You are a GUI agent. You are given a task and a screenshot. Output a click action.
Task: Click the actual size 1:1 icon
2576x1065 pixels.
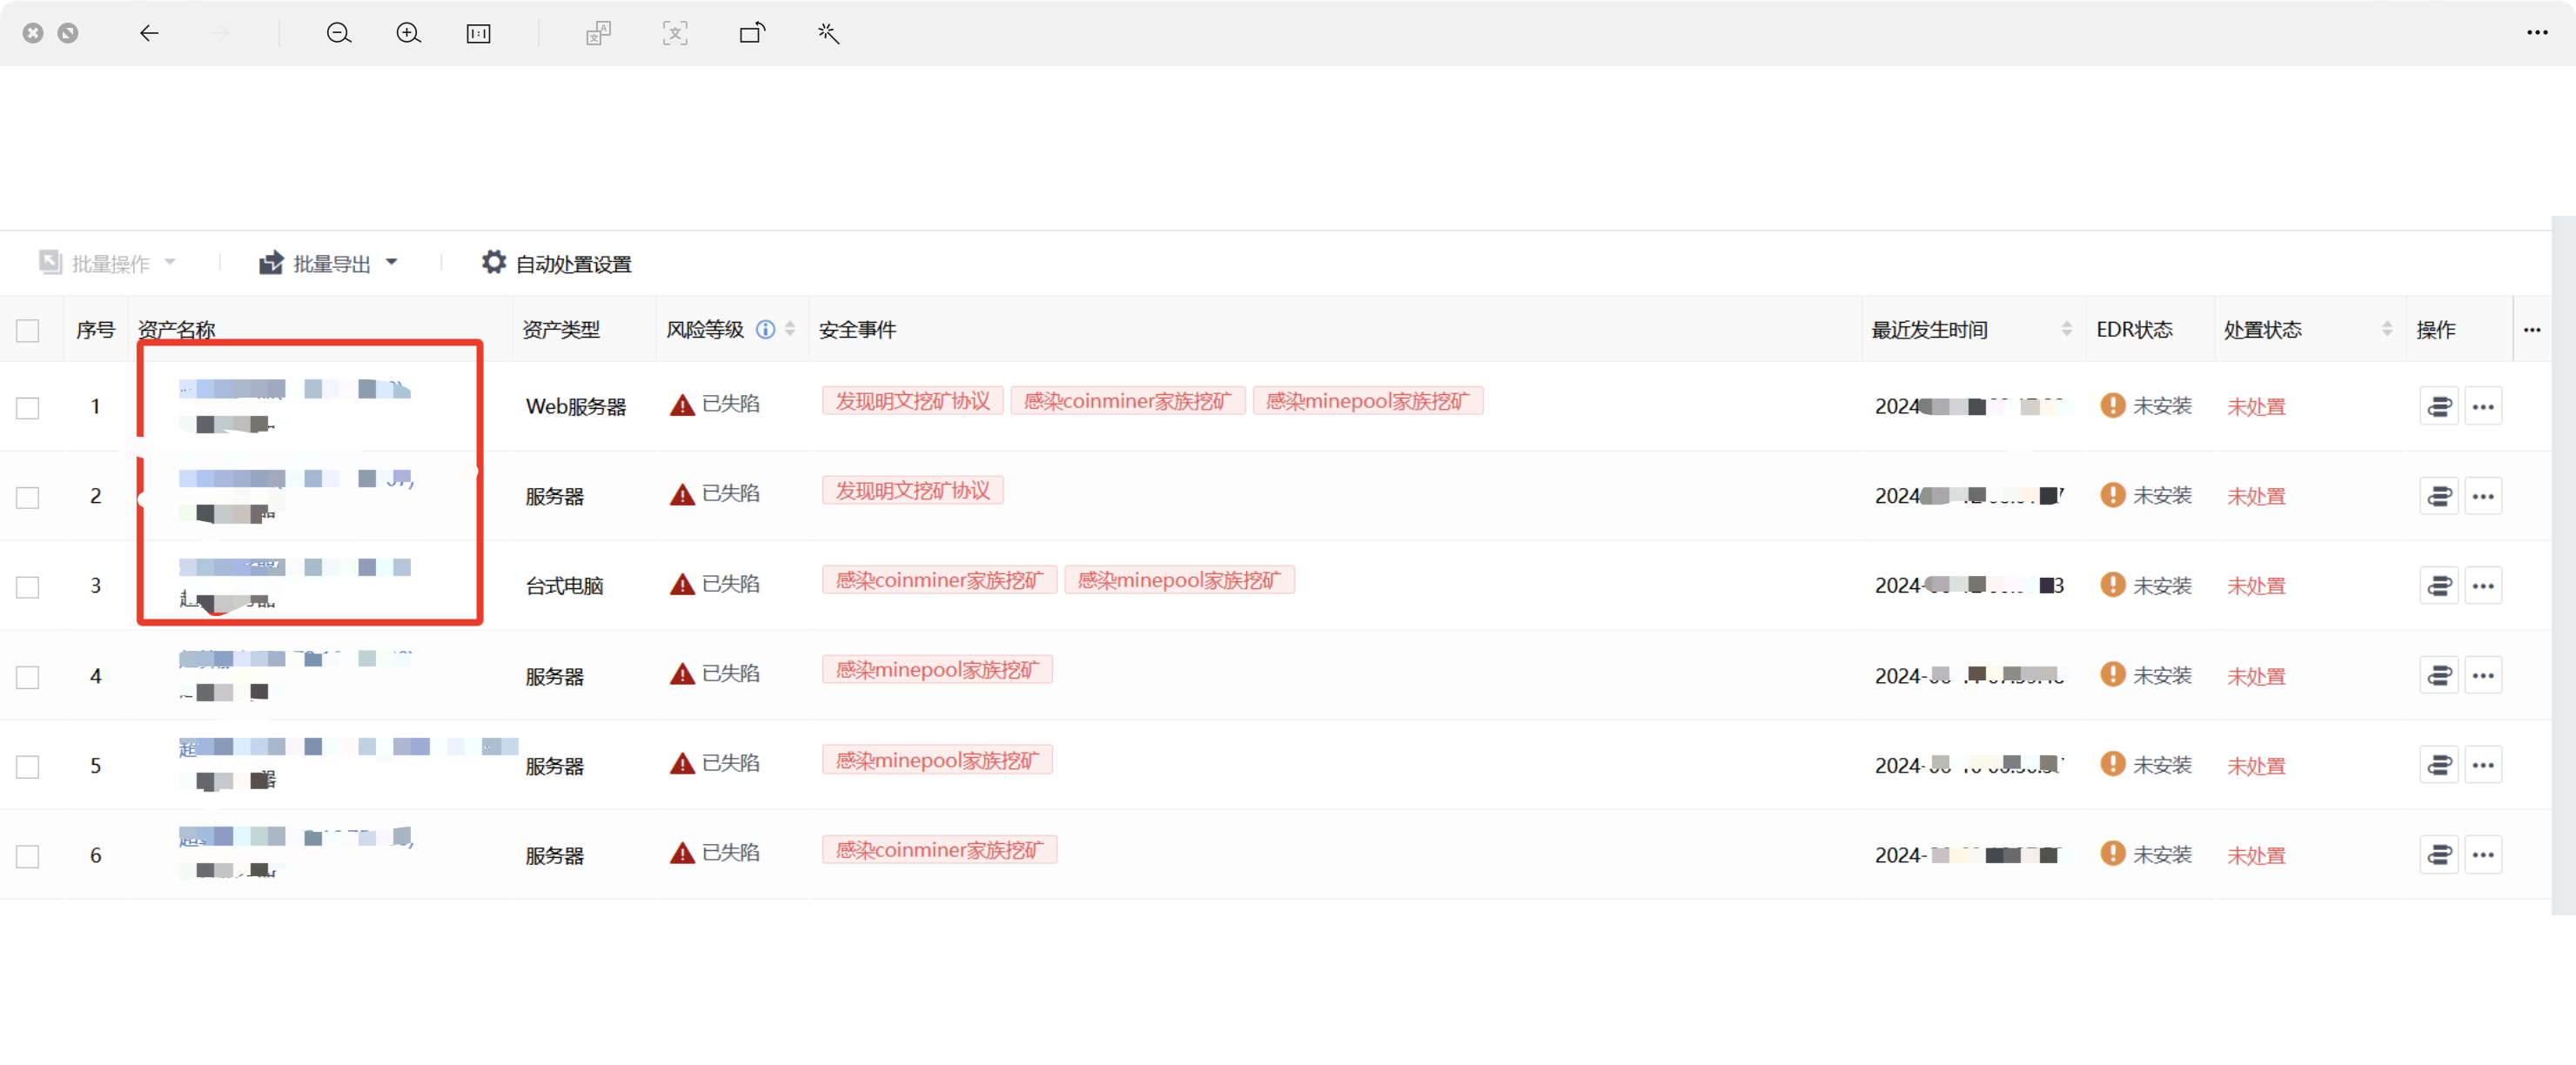point(478,33)
